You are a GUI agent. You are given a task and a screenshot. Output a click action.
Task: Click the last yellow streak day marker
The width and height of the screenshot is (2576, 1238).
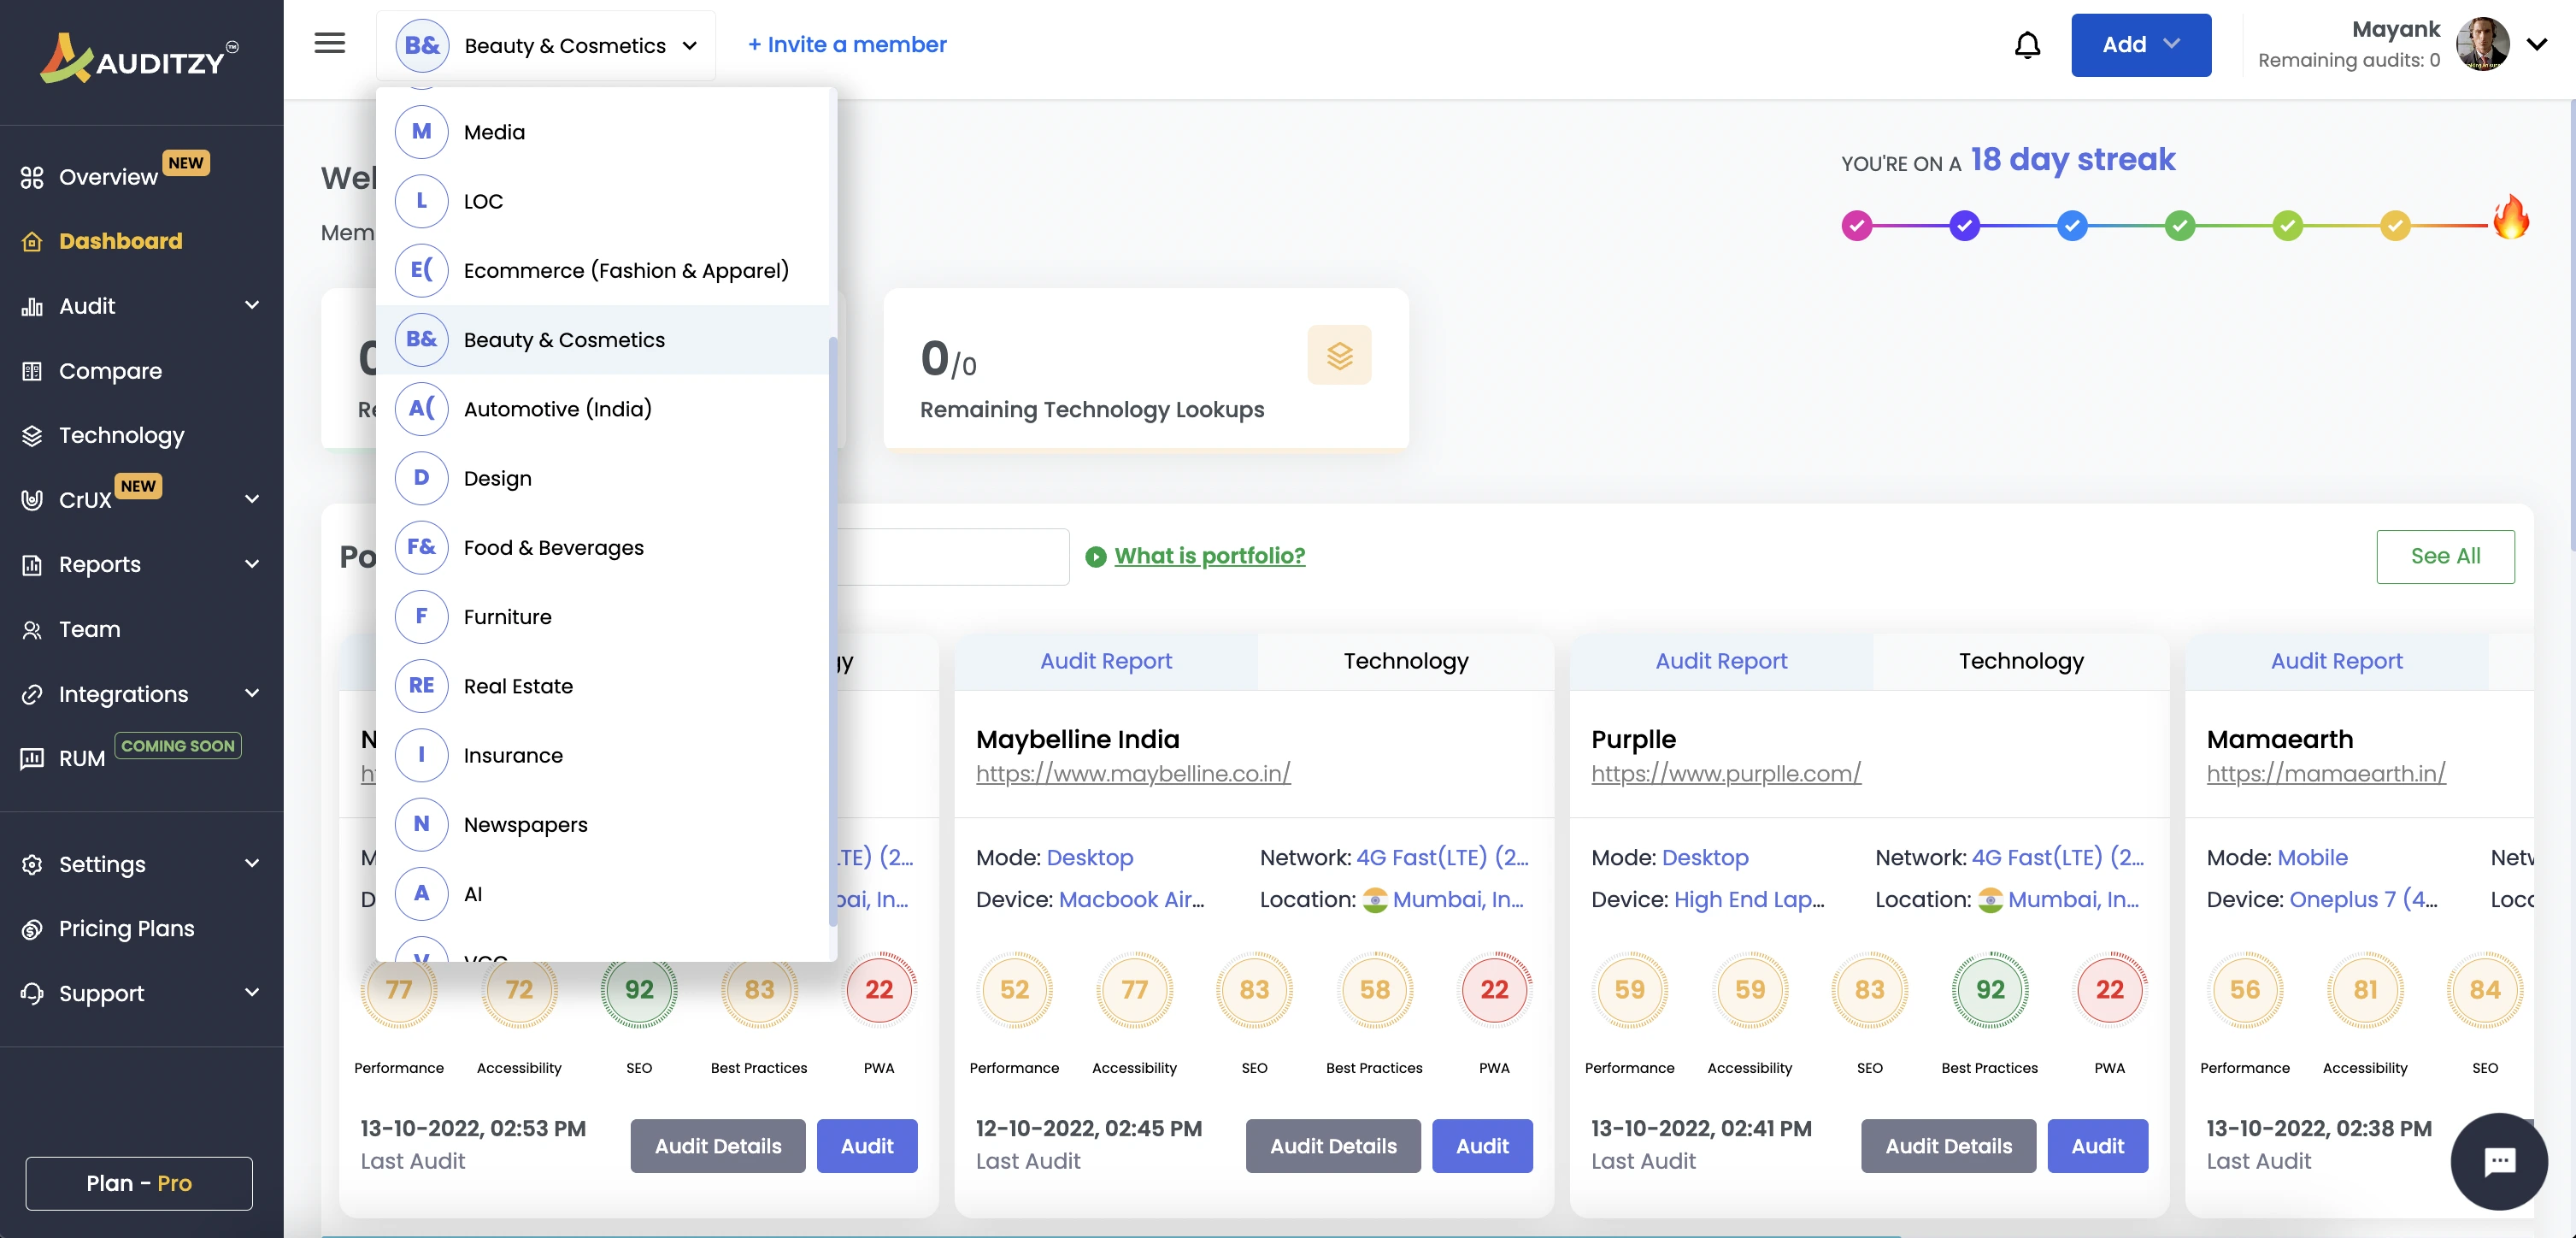(x=2395, y=226)
